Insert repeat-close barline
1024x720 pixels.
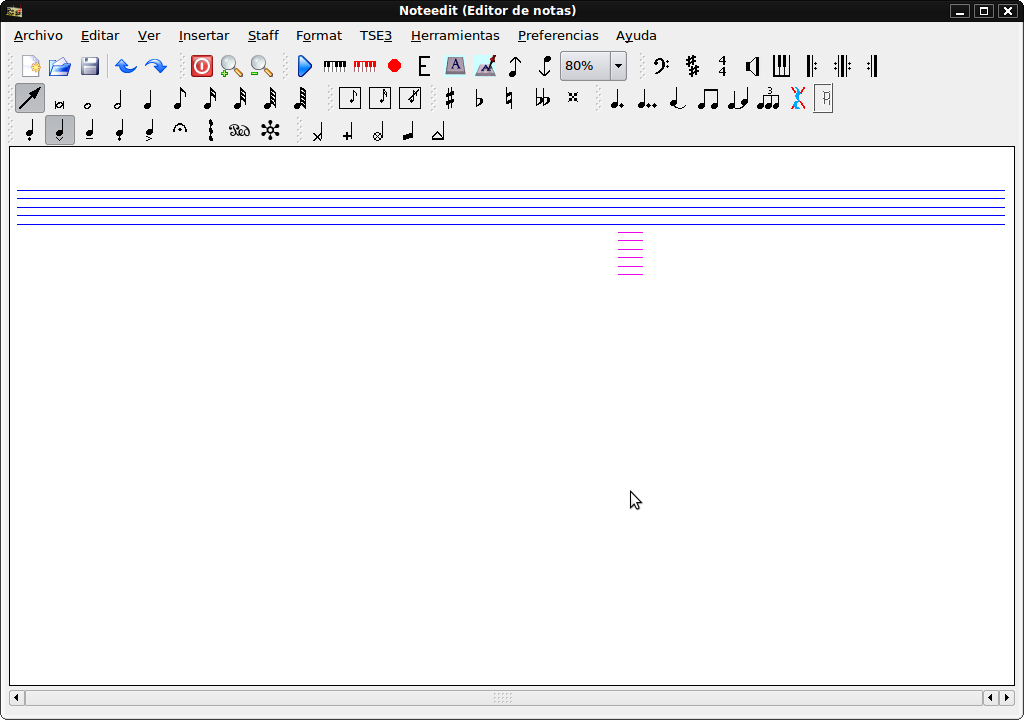(x=872, y=66)
